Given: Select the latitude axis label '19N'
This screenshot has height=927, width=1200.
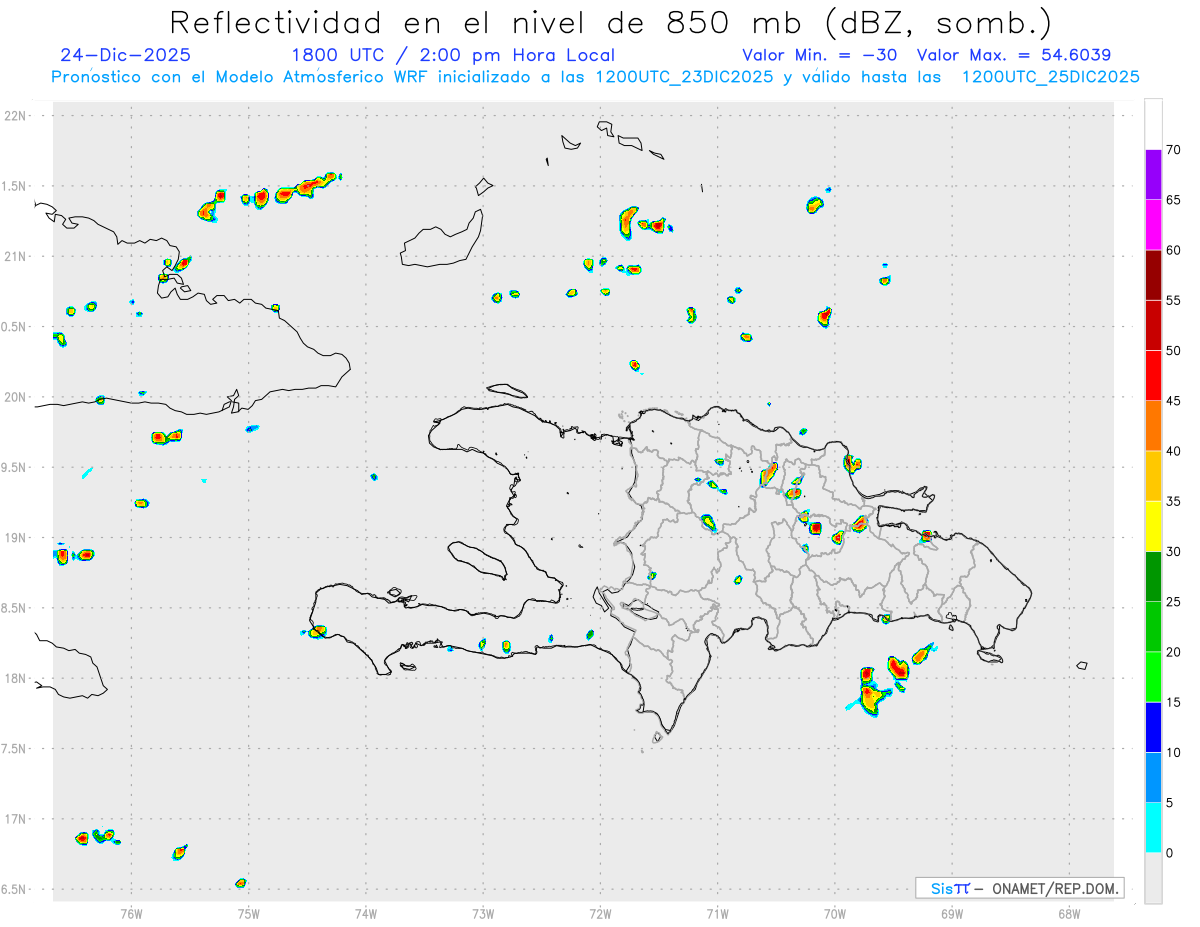Looking at the screenshot, I should [17, 537].
